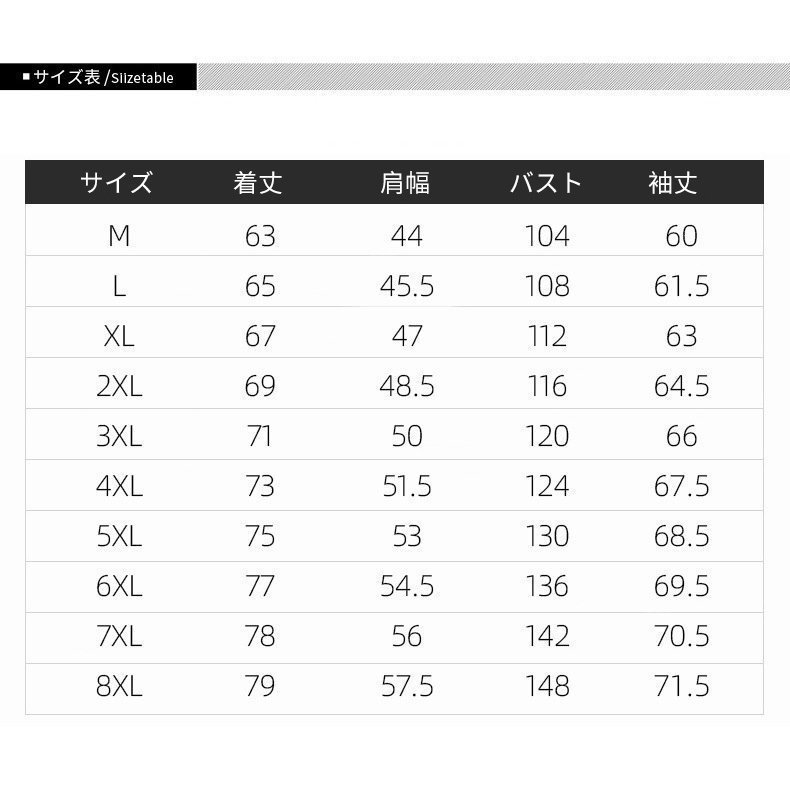Select the XL bust value 112
The height and width of the screenshot is (790, 790).
[547, 336]
